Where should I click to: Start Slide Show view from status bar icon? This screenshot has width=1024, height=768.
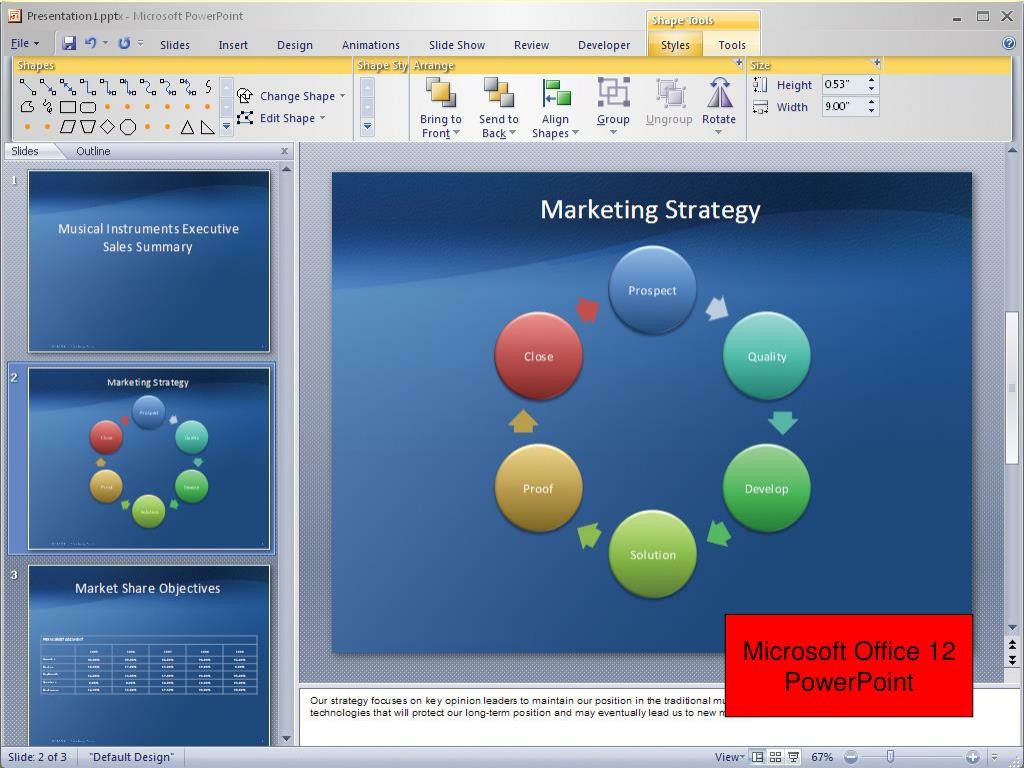click(793, 757)
